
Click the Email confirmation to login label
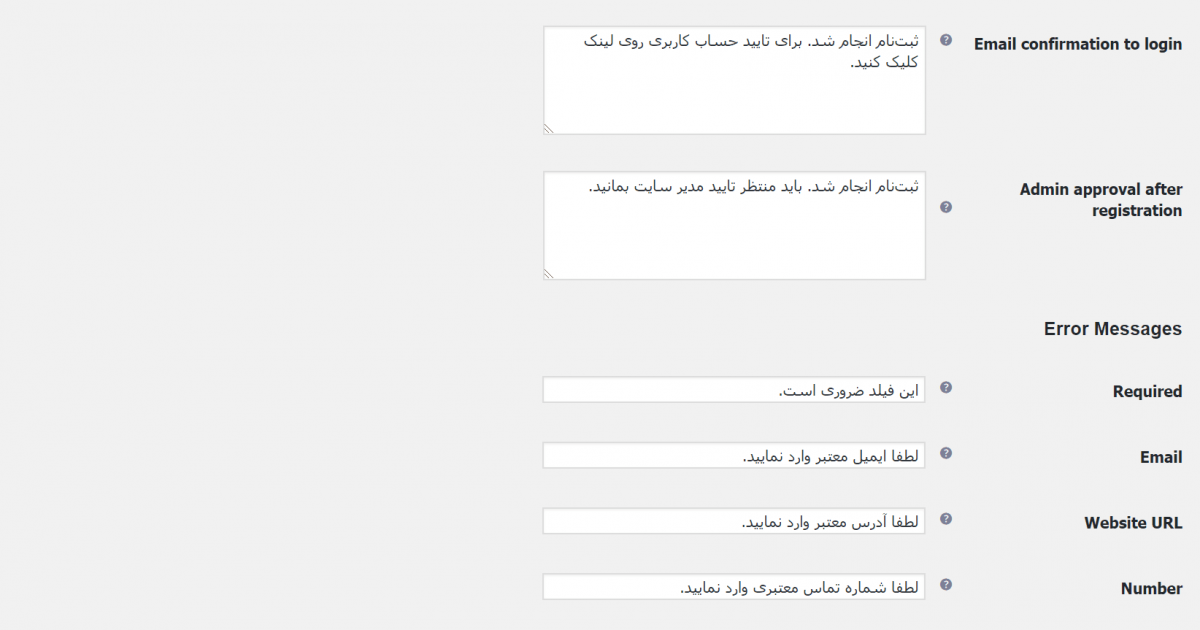(x=1078, y=44)
